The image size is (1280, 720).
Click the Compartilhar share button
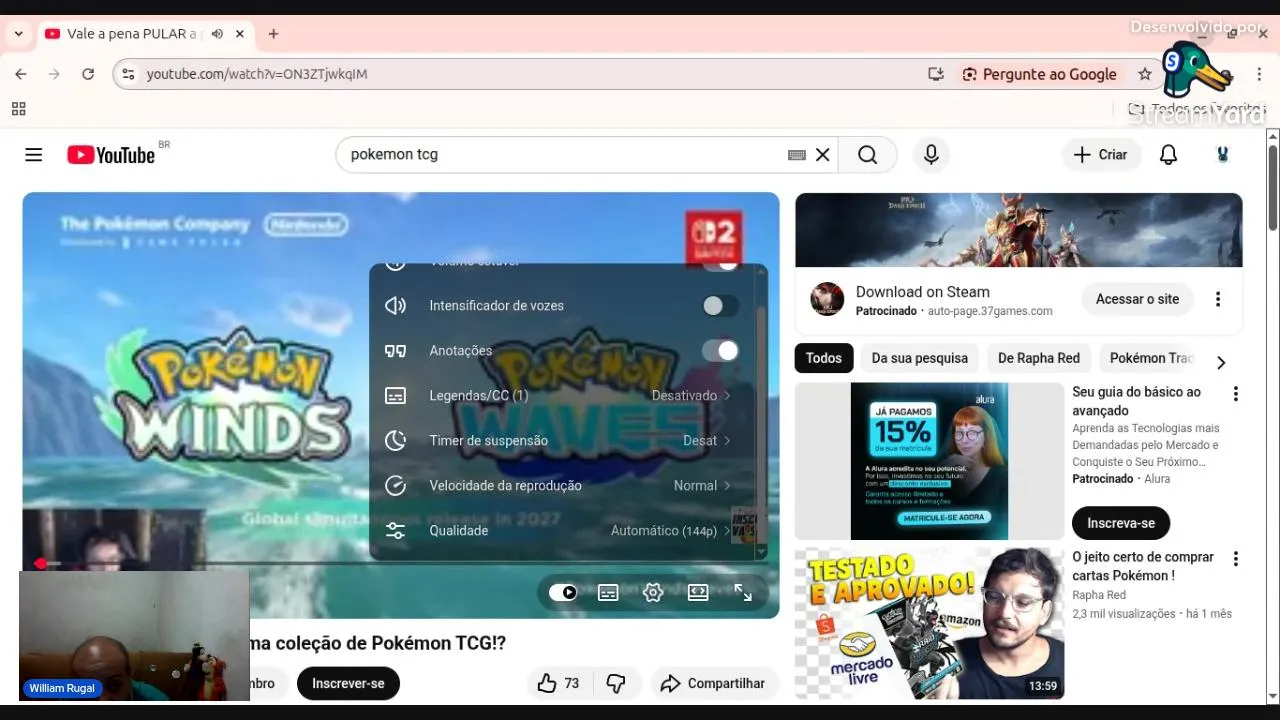[715, 683]
